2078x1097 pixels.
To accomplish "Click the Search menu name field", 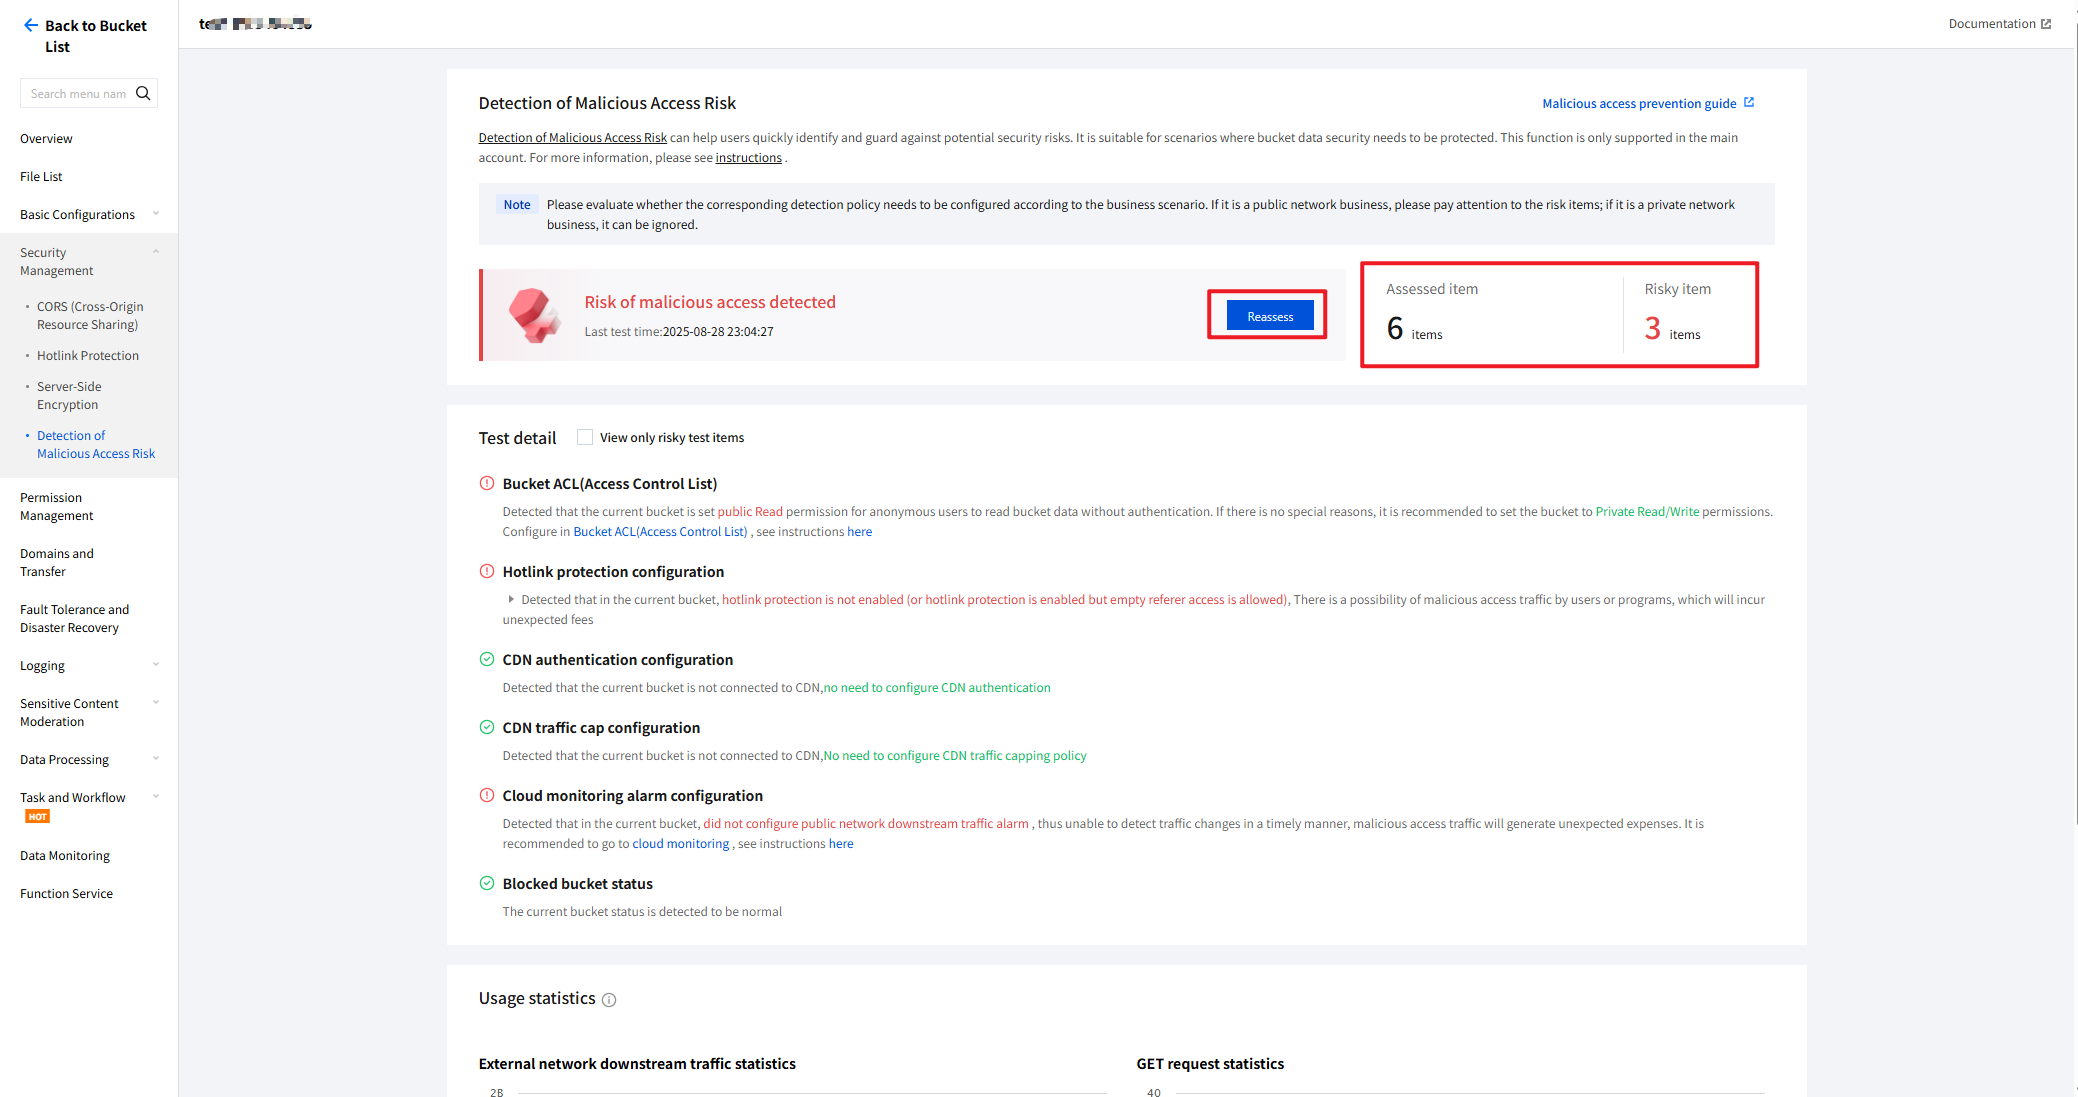I will tap(78, 93).
